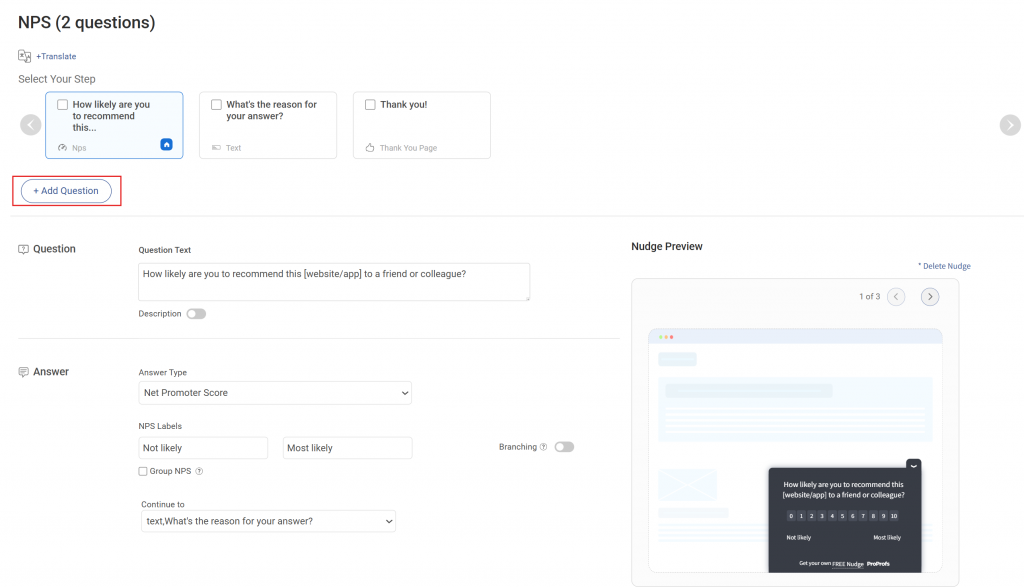1024x588 pixels.
Task: Enable the Branching toggle
Action: coord(563,447)
